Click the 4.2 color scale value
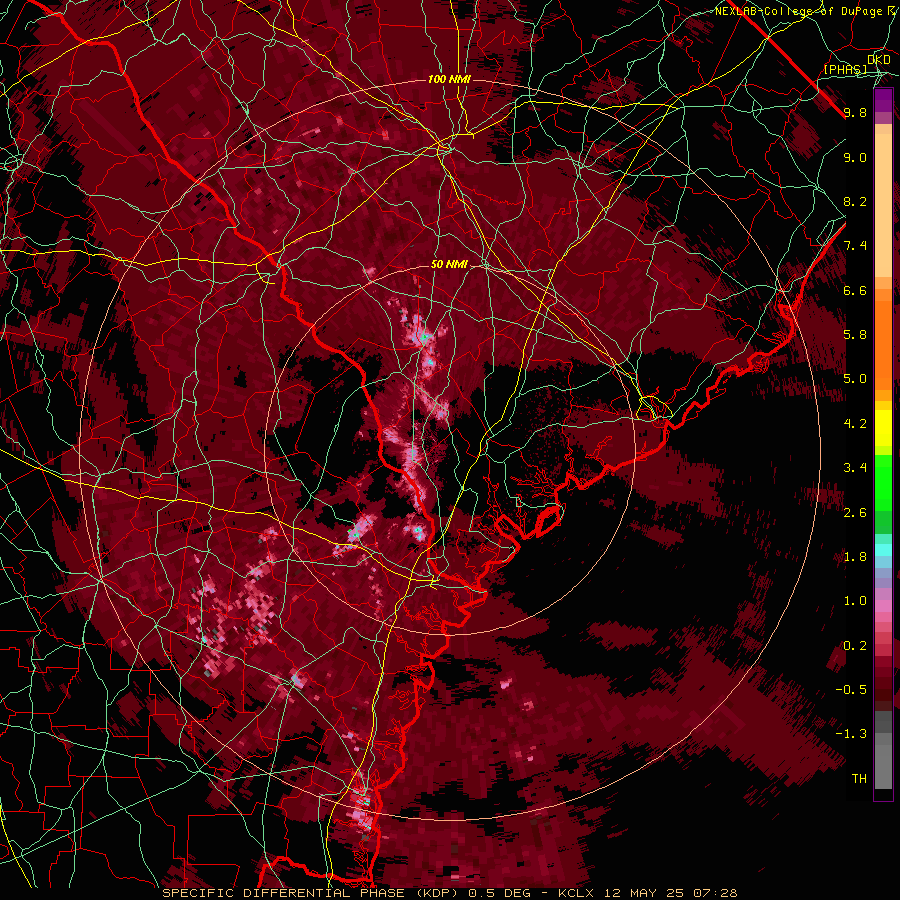900x900 pixels. coord(855,424)
